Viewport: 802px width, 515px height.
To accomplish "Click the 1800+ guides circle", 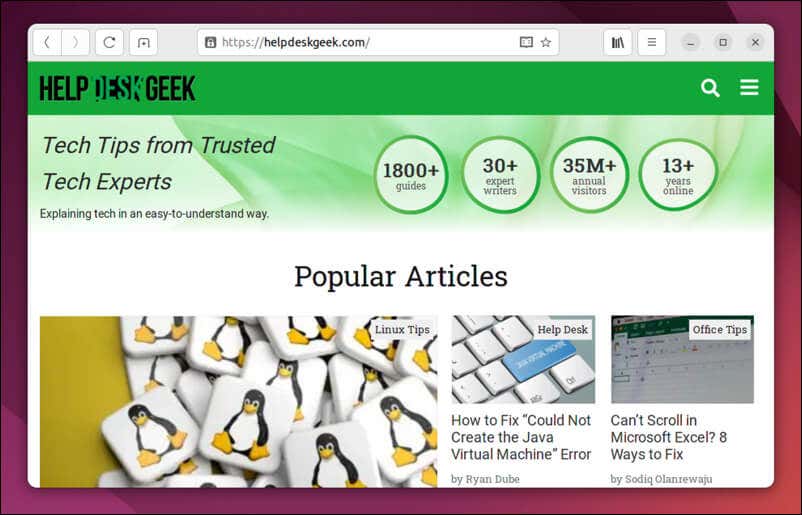I will coord(411,174).
